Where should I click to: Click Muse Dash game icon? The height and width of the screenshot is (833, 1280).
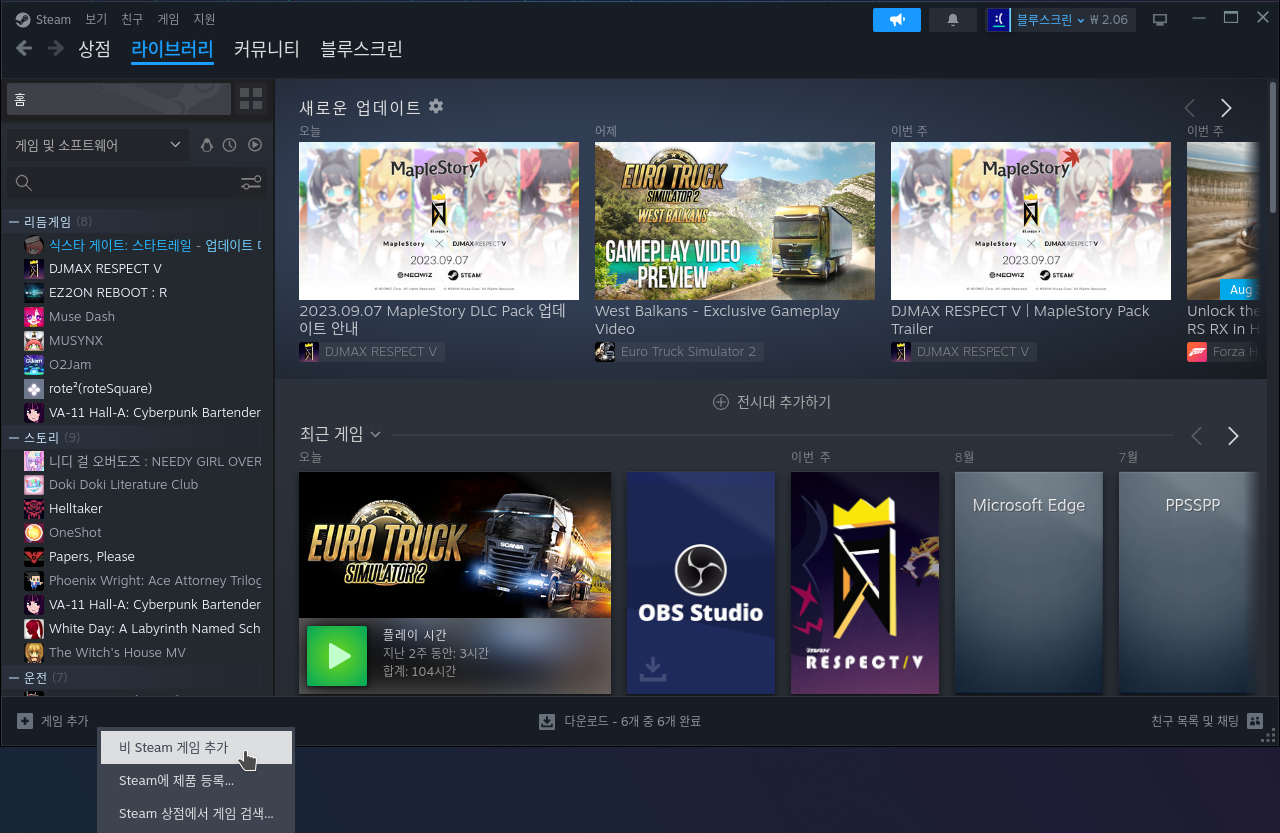coord(34,317)
